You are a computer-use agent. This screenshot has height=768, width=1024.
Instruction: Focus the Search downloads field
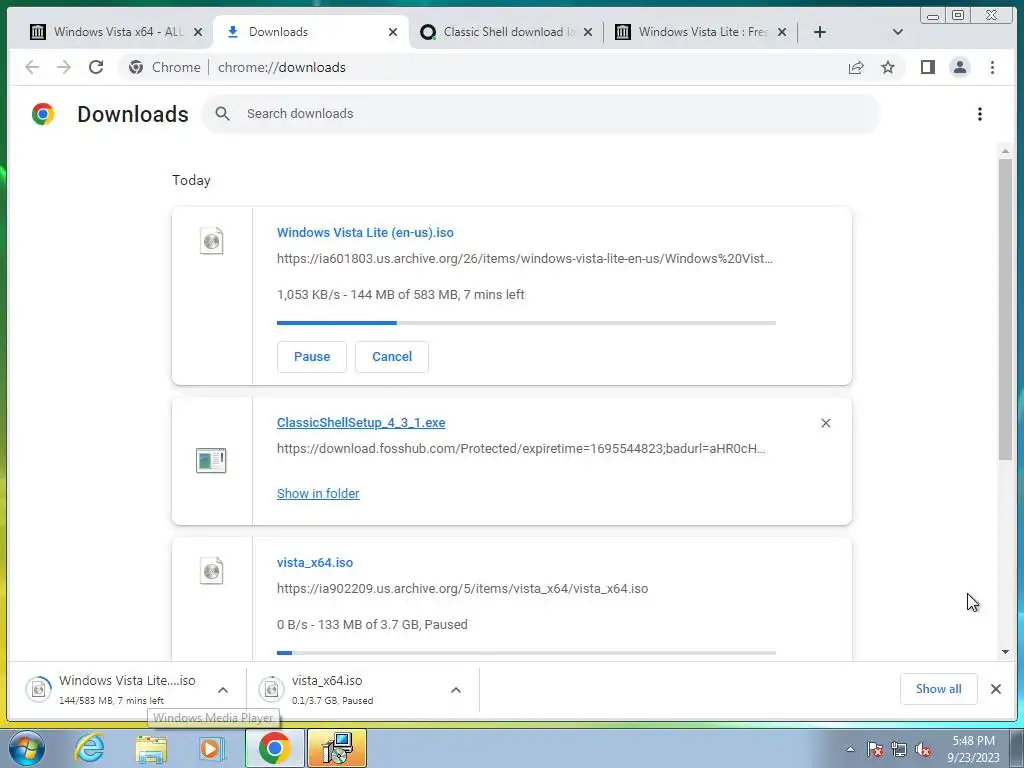541,114
